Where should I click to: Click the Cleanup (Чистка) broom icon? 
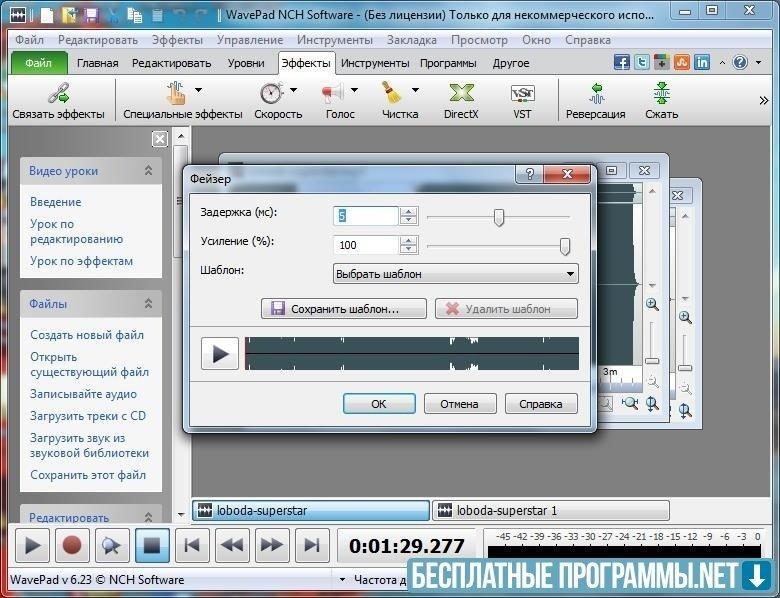tap(392, 93)
